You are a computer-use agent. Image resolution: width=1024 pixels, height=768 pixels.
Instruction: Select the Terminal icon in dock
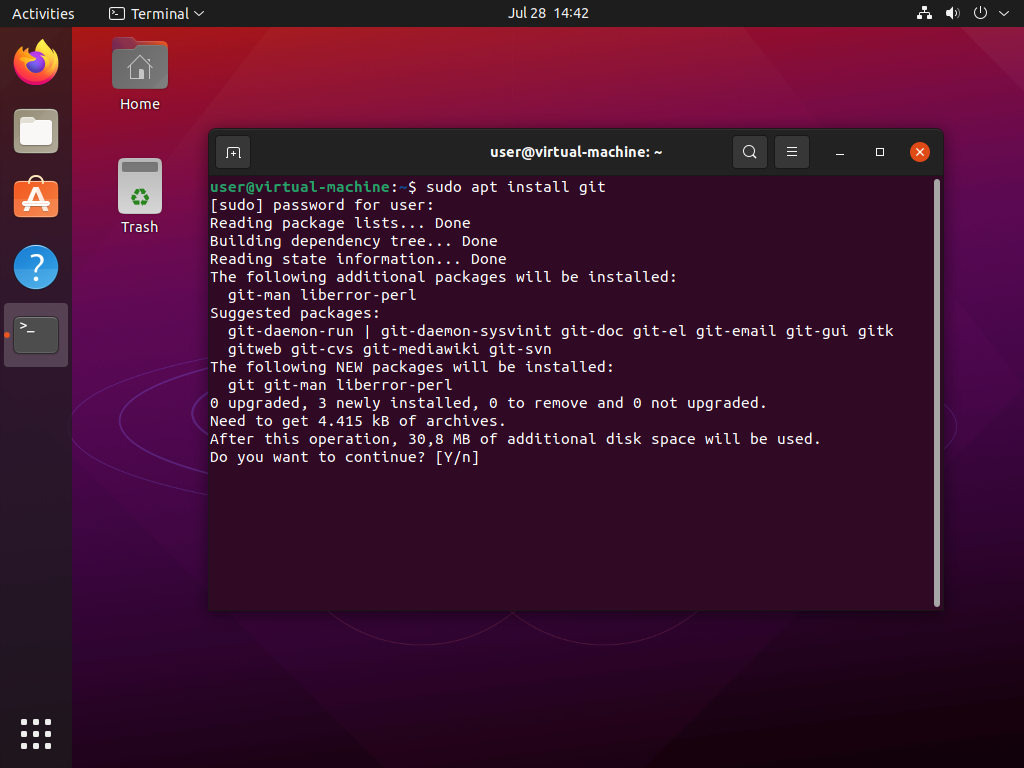point(36,335)
